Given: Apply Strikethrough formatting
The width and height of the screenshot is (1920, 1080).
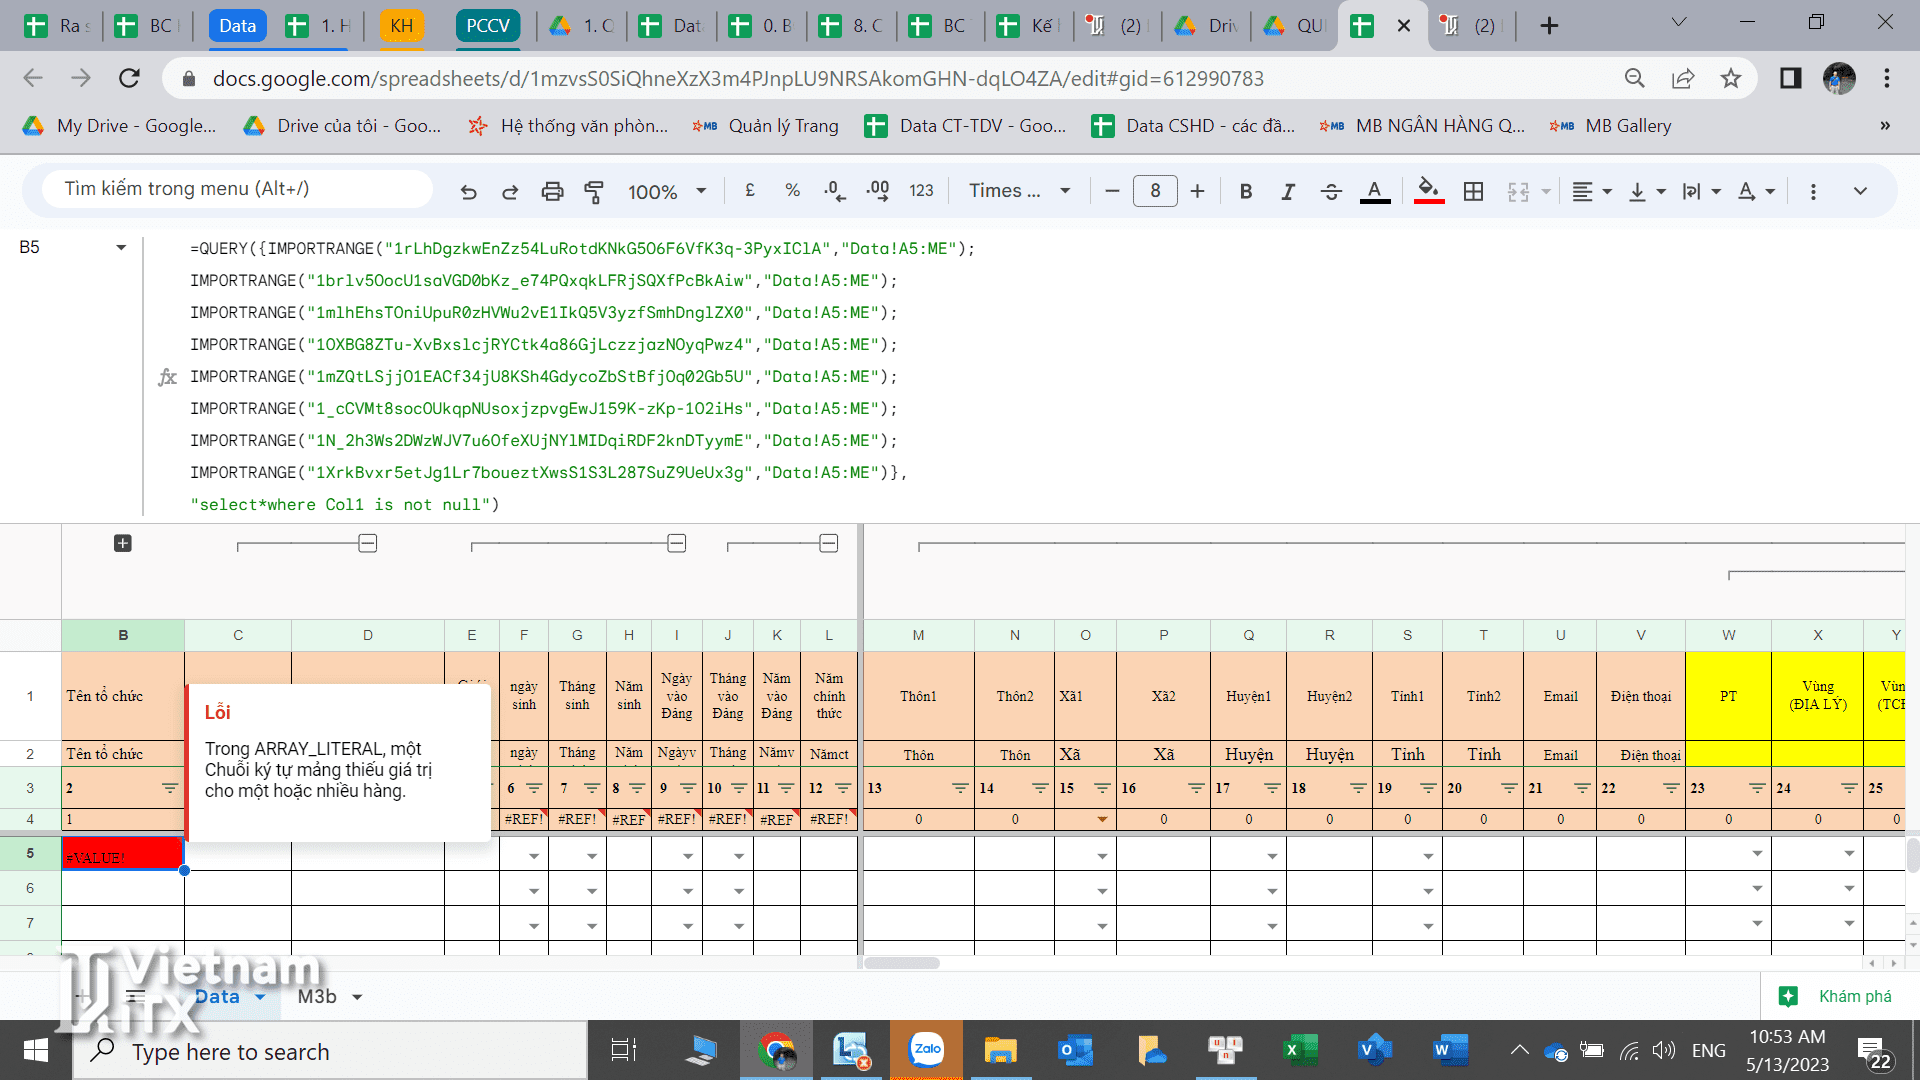Looking at the screenshot, I should [1331, 191].
